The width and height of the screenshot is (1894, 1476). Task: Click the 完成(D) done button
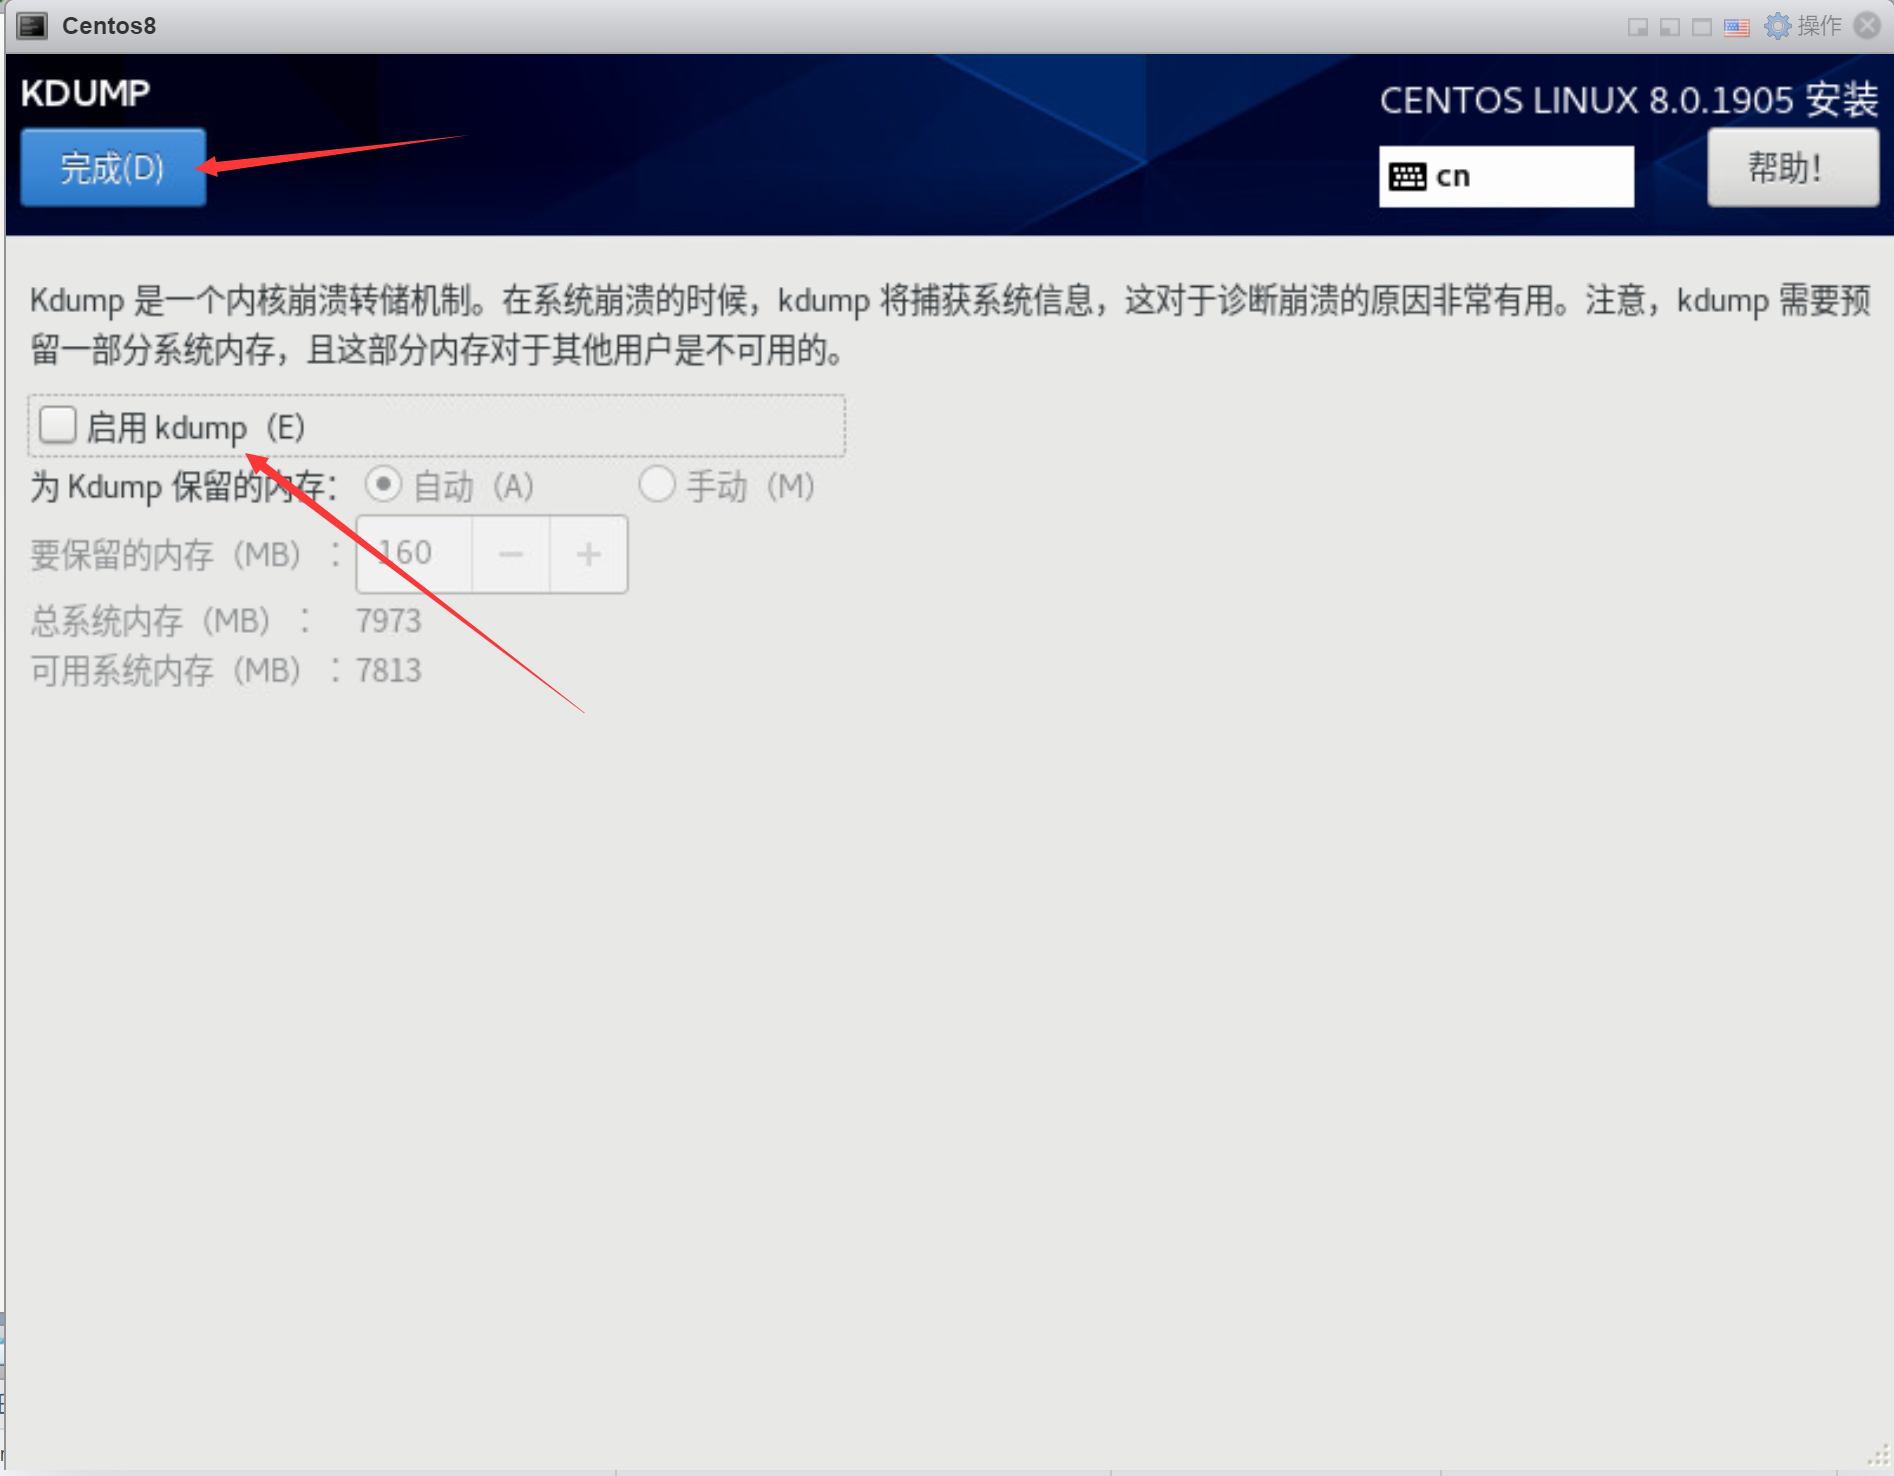[x=113, y=167]
